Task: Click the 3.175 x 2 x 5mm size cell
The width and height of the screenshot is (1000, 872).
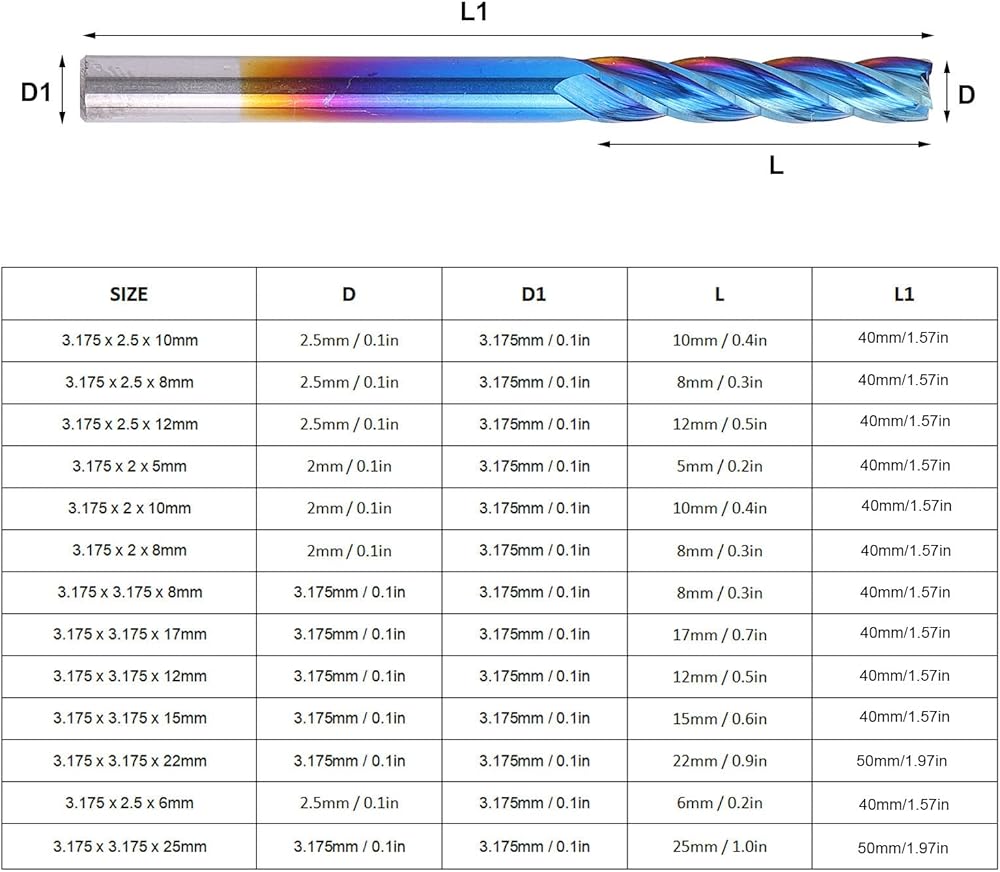Action: [129, 466]
